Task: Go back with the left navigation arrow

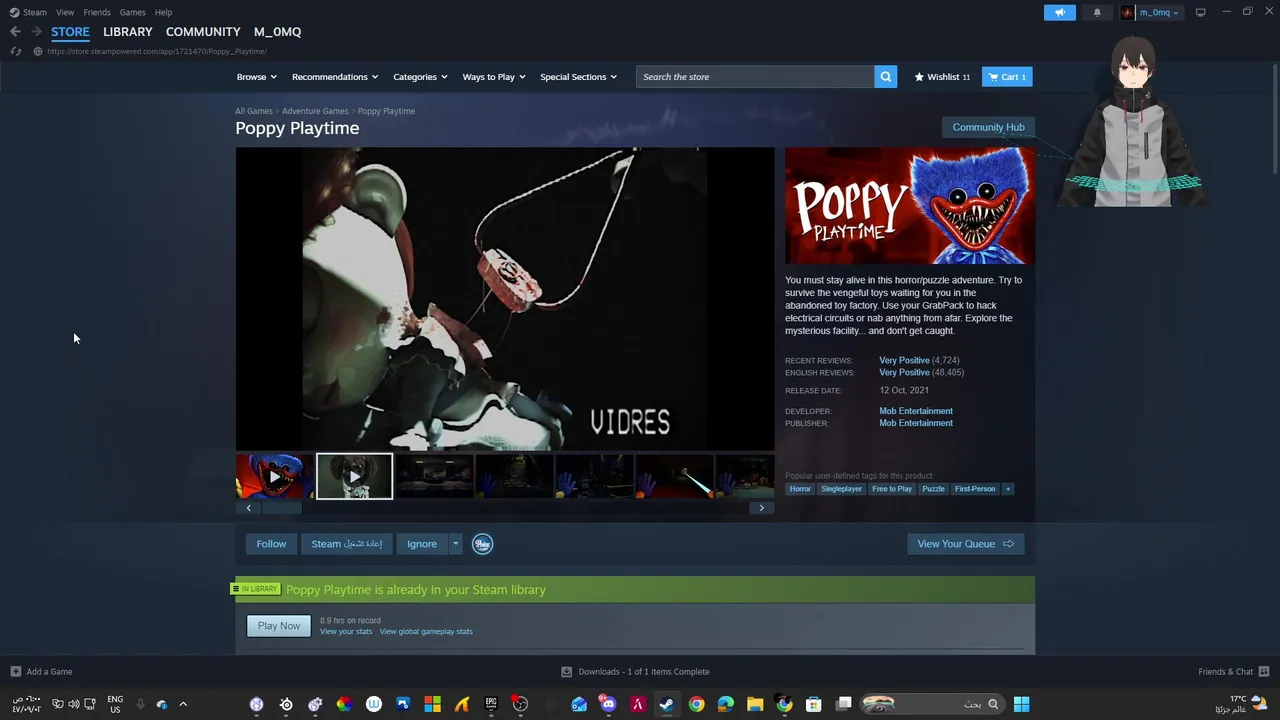Action: click(x=15, y=32)
